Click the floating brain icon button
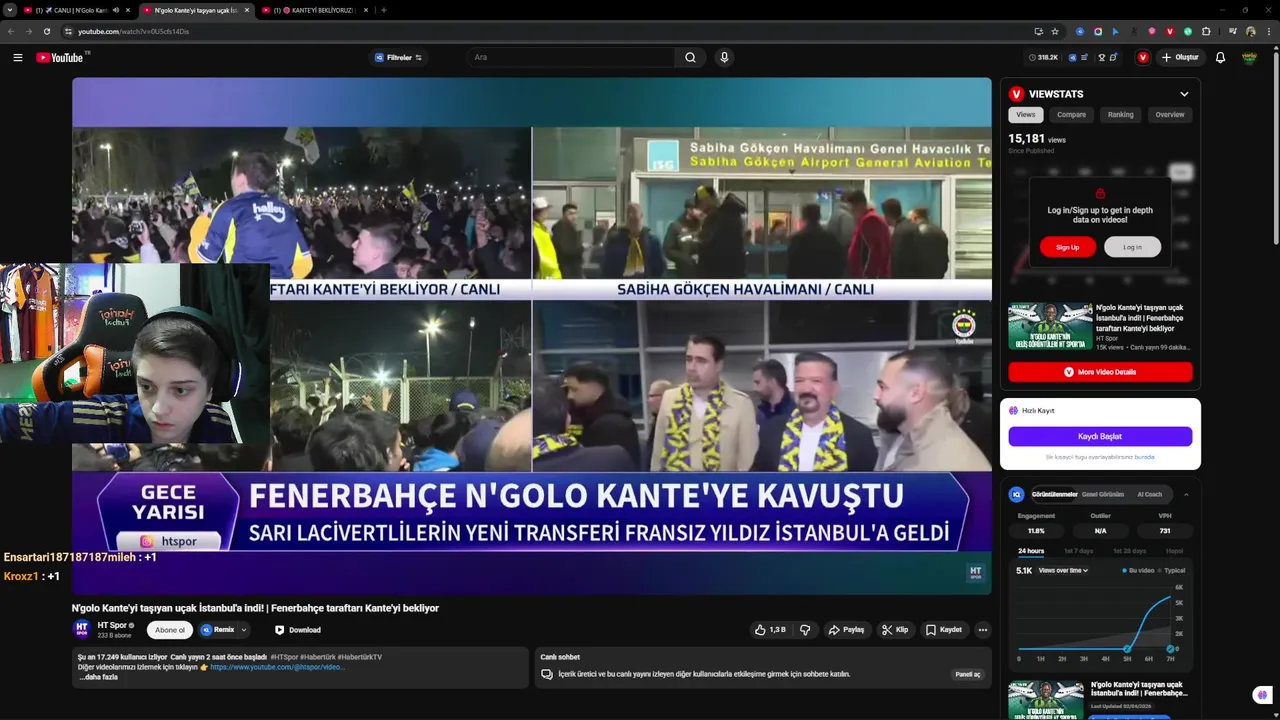 [x=1262, y=695]
